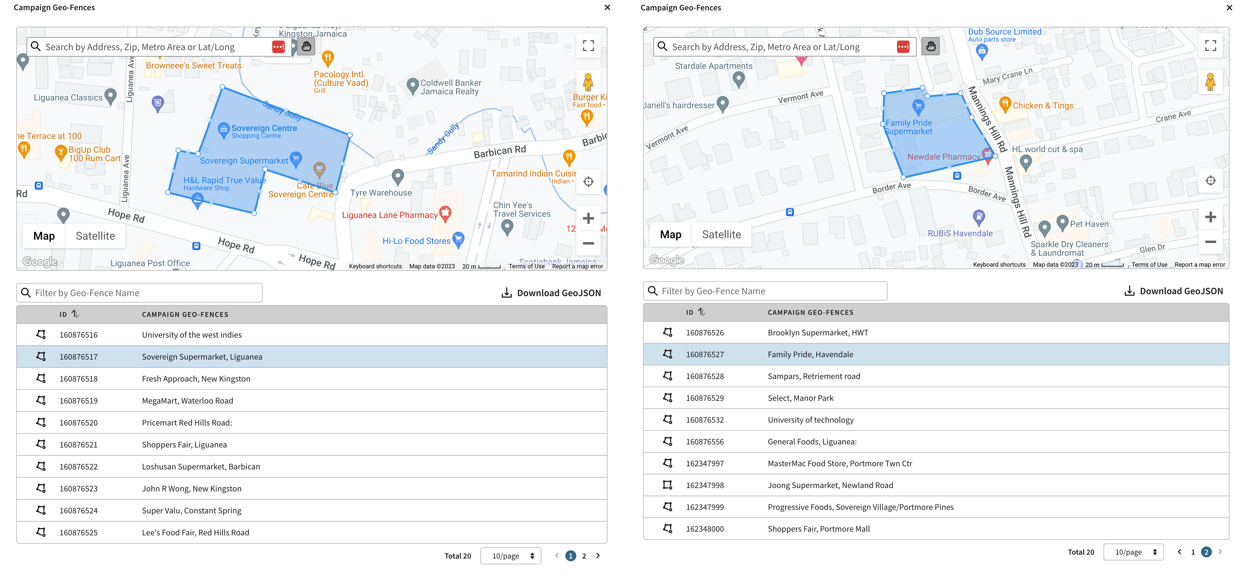Report a map error on left map
This screenshot has height=574, width=1246.
(x=577, y=266)
